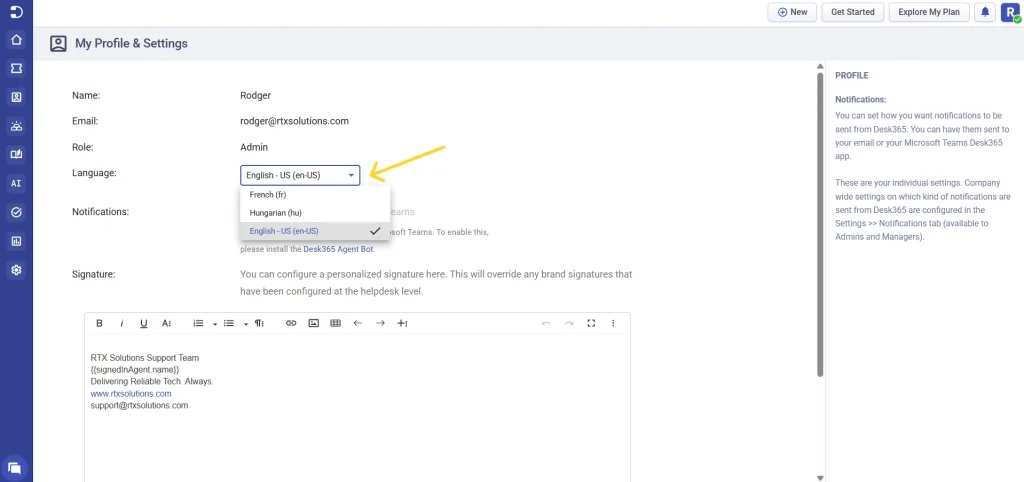Open www.rtxsolutions.com link in signature

(x=131, y=394)
